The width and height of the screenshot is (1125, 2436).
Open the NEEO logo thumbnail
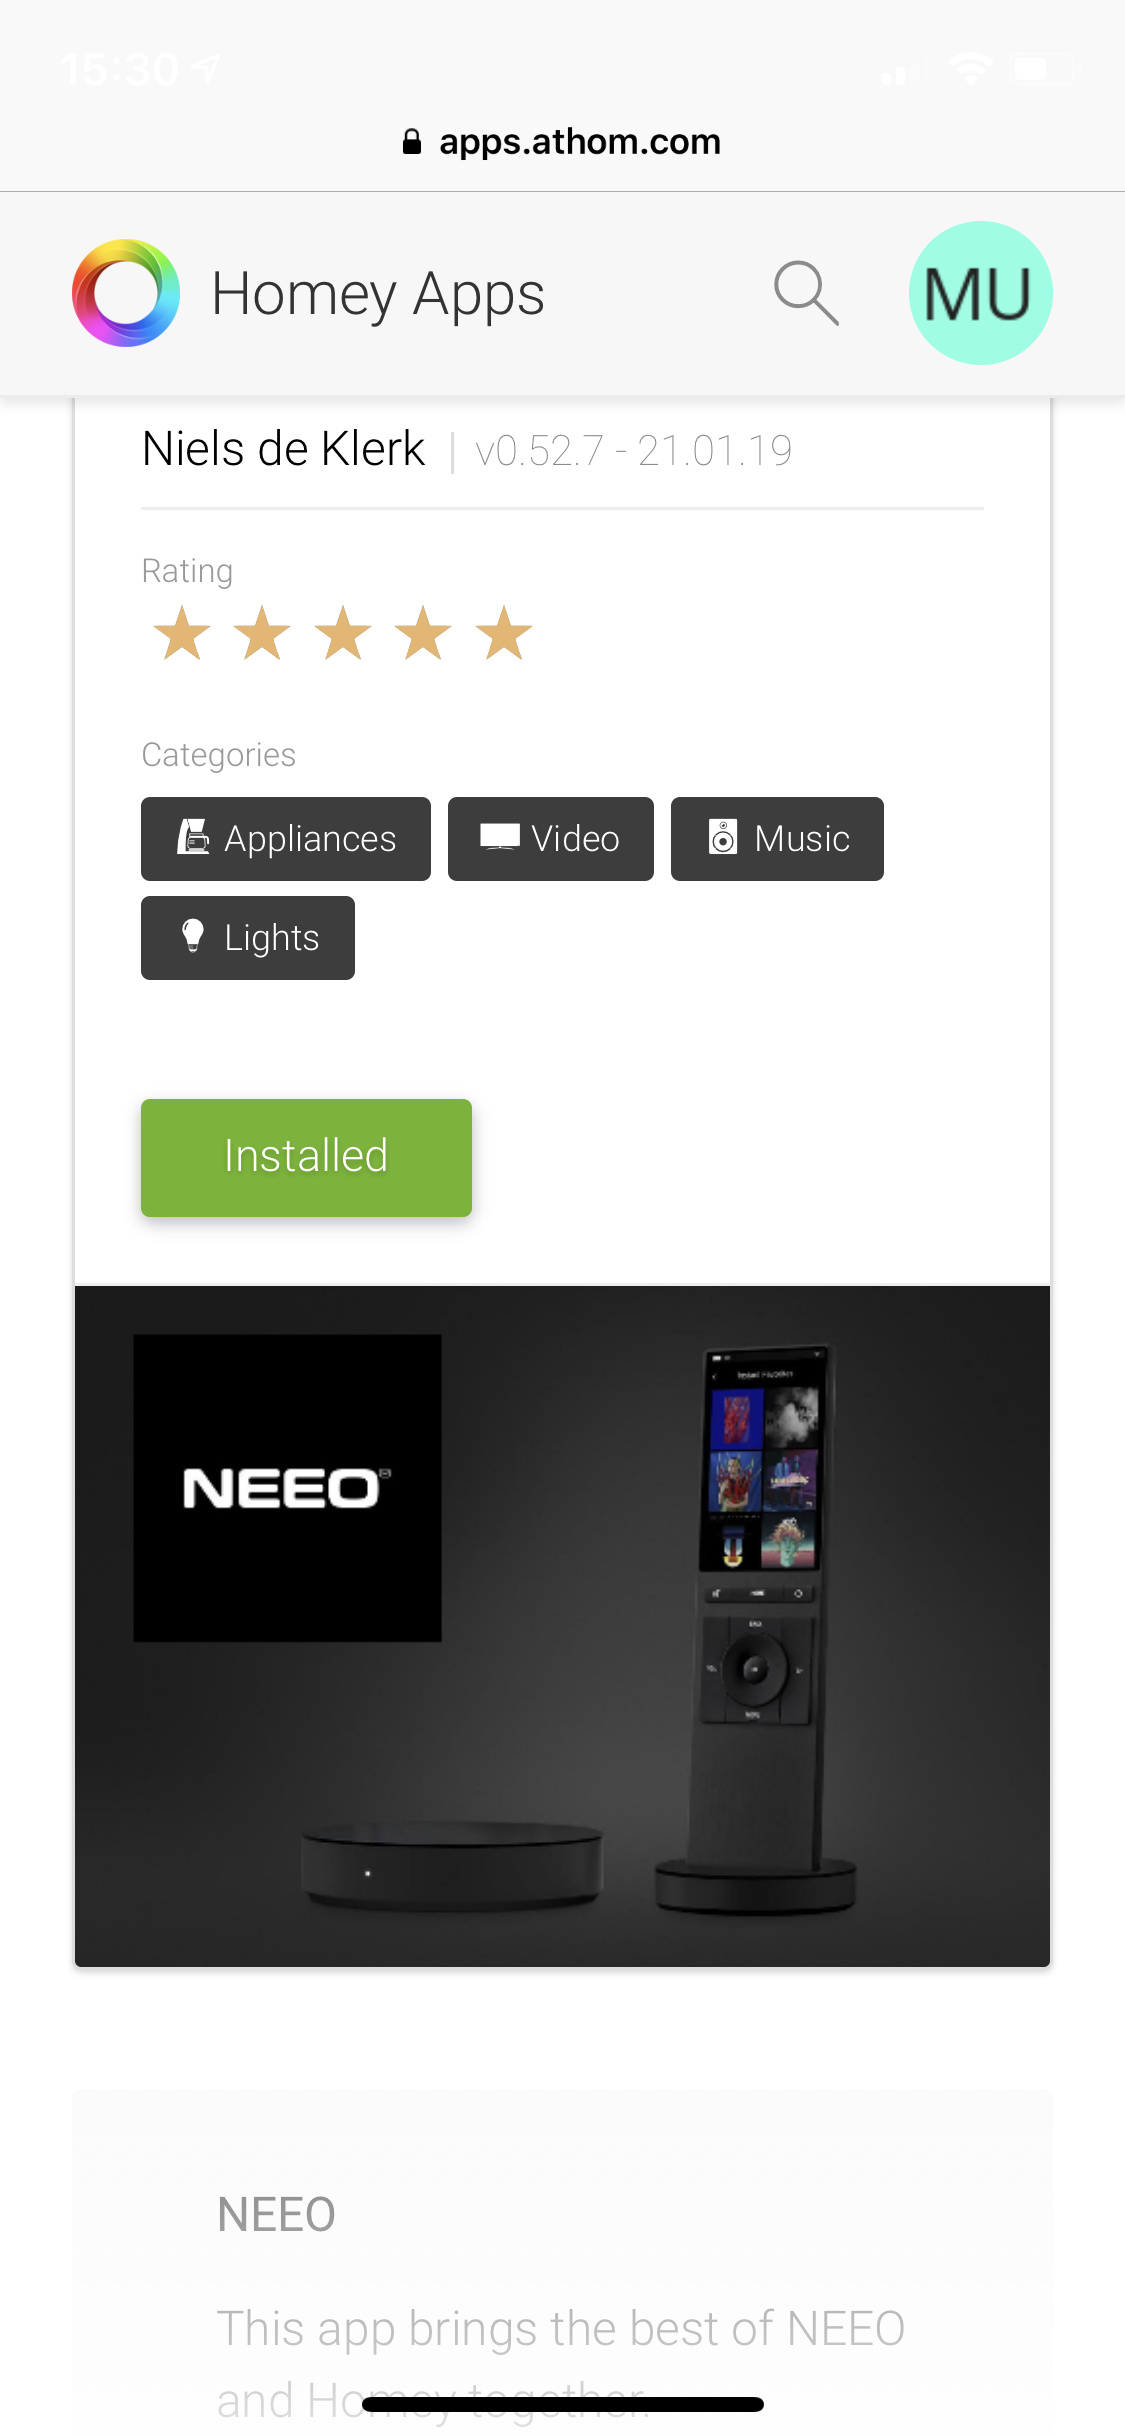tap(288, 1488)
